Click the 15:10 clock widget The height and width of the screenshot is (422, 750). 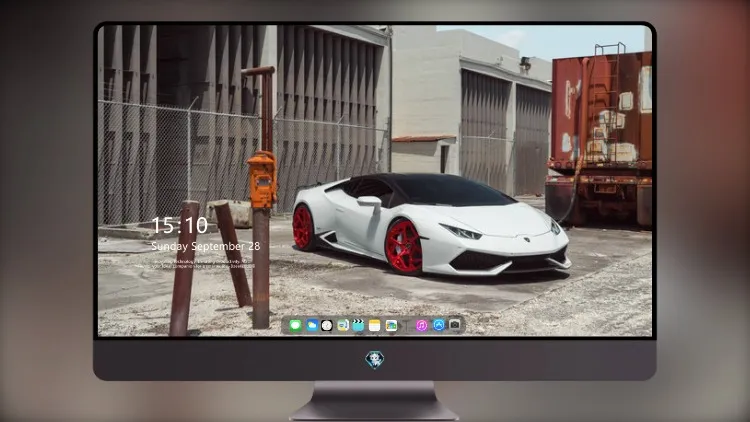180,225
